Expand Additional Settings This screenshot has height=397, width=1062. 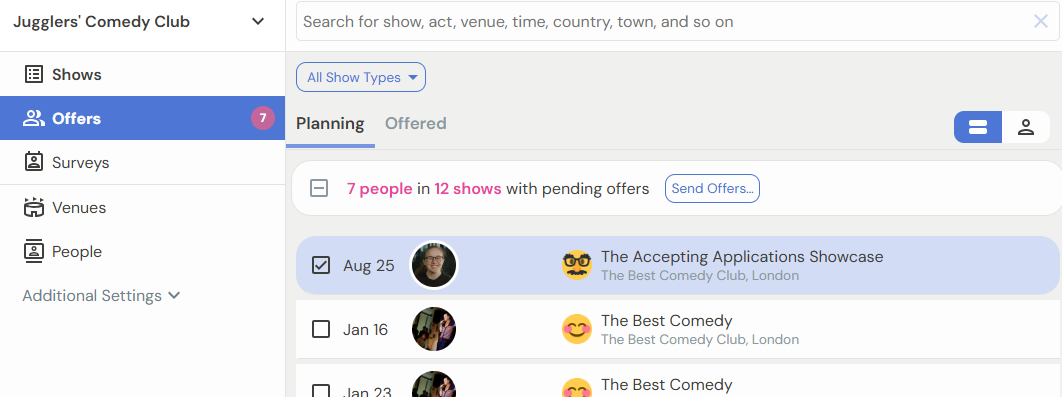coord(102,296)
